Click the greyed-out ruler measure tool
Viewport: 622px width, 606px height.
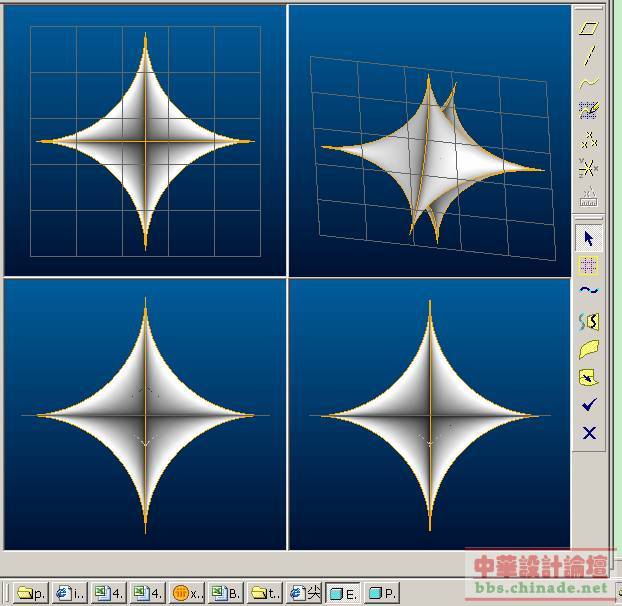(x=589, y=197)
